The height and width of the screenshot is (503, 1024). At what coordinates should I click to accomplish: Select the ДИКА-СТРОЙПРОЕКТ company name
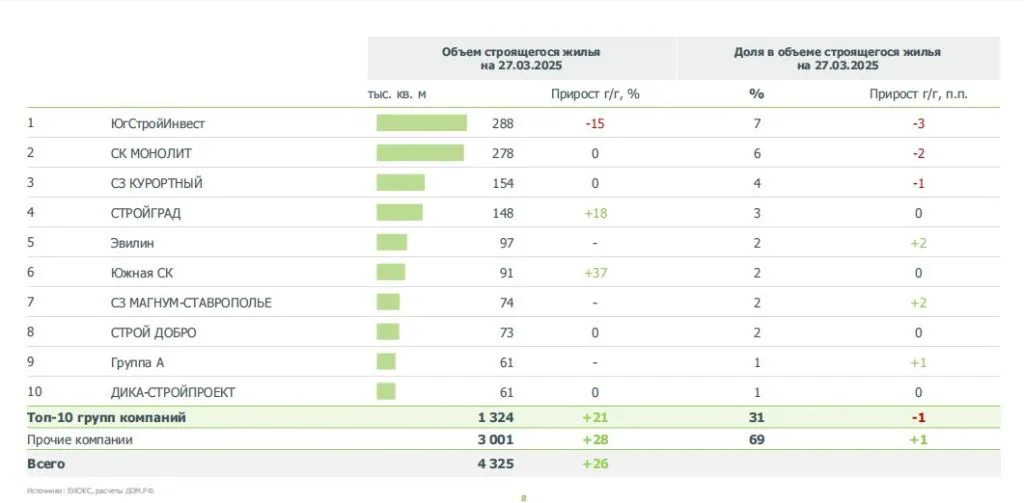173,392
